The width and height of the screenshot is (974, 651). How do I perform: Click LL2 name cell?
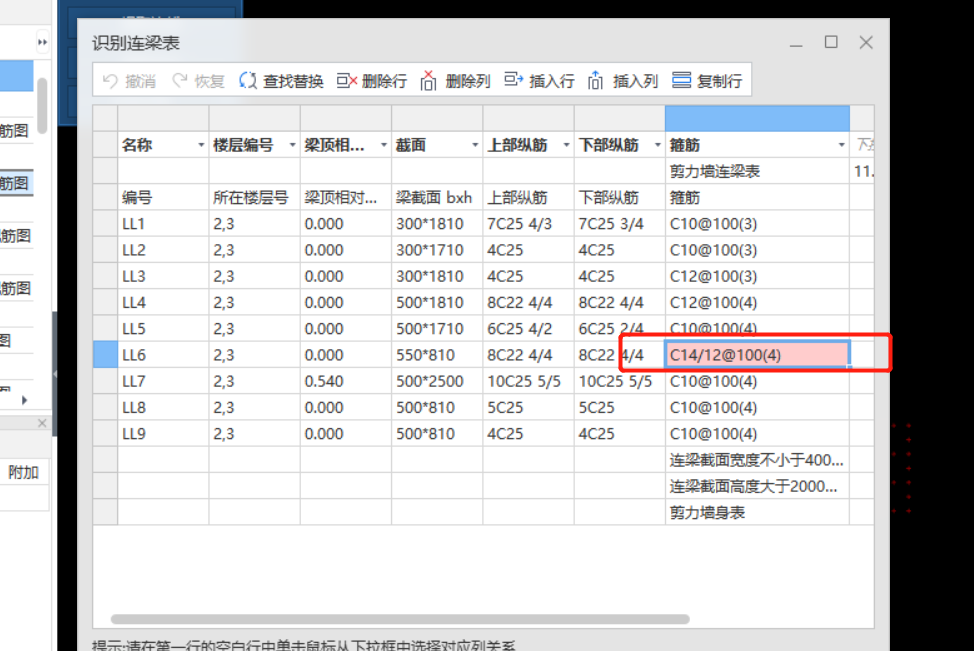tap(163, 250)
